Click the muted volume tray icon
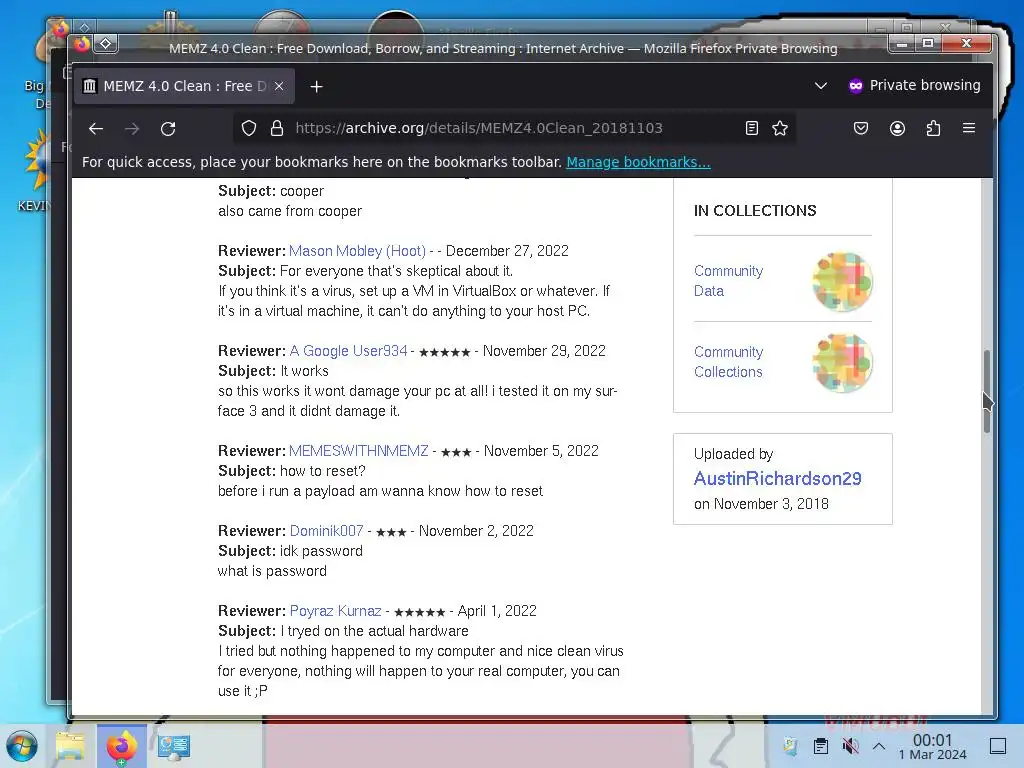Screen dimensions: 1024x768 coord(850,746)
